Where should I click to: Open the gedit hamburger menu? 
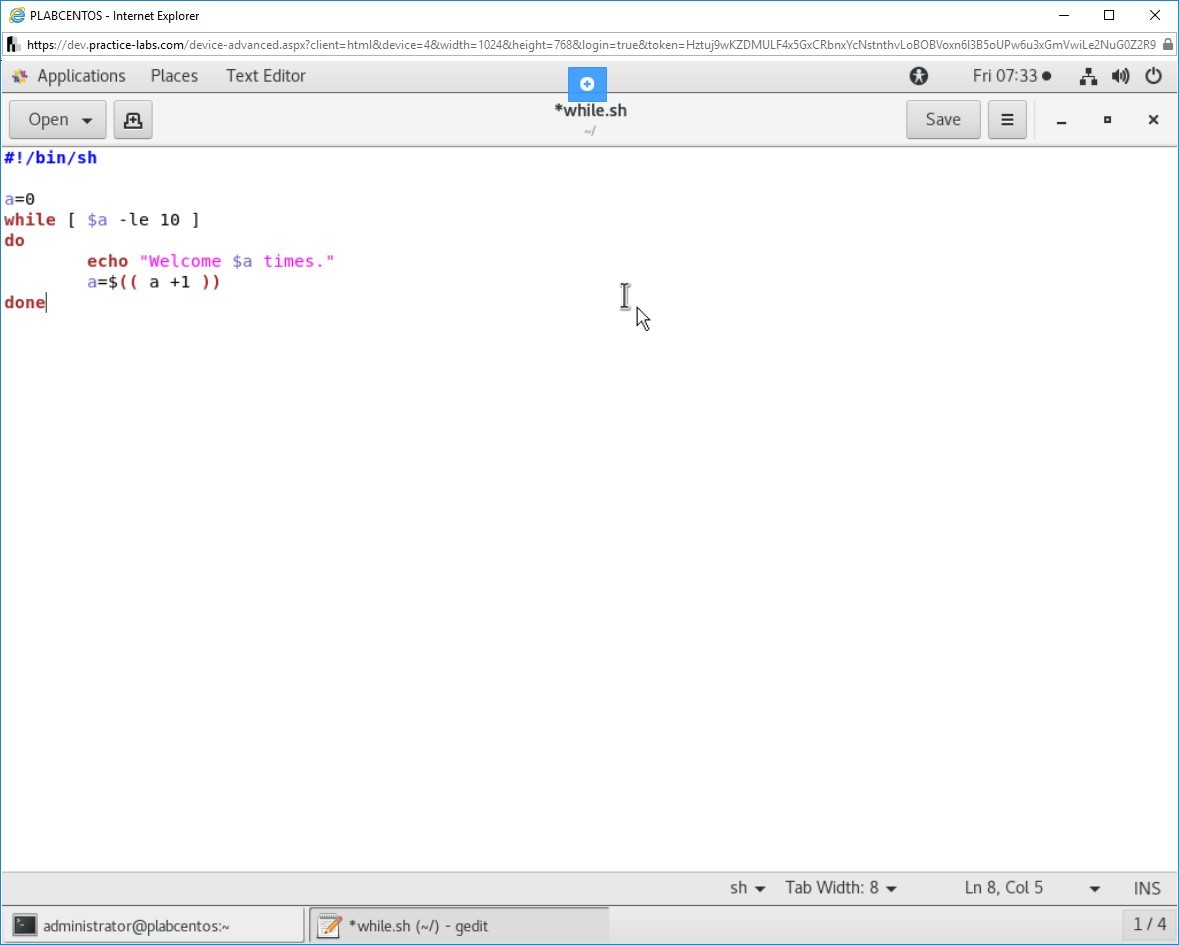1007,120
